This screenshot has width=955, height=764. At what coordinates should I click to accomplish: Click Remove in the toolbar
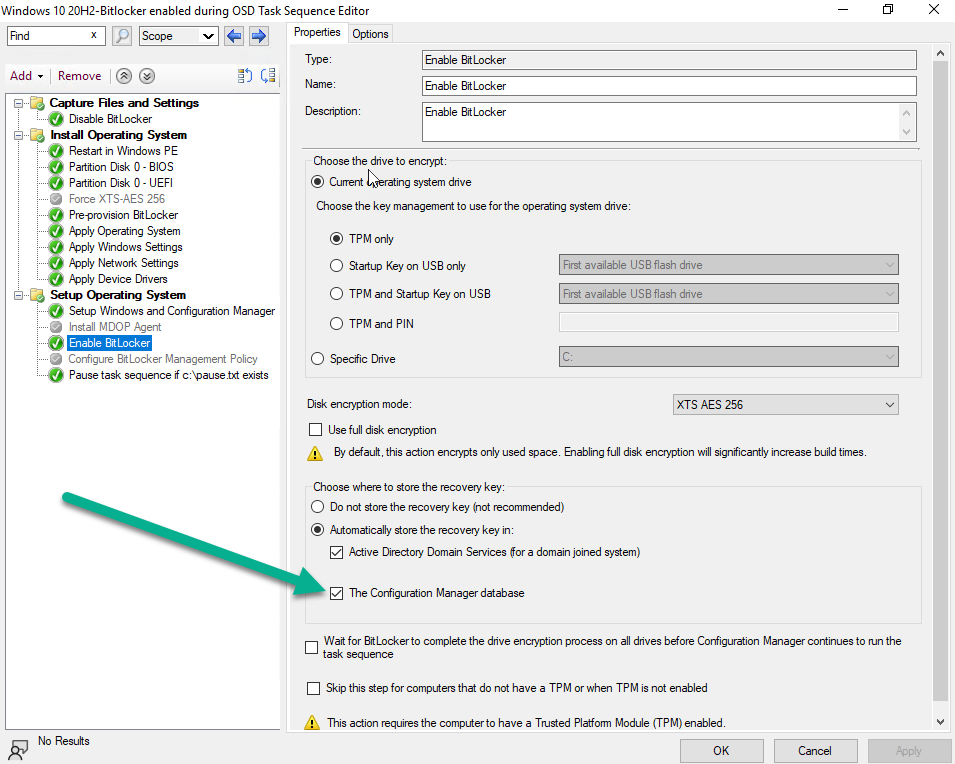[x=79, y=76]
